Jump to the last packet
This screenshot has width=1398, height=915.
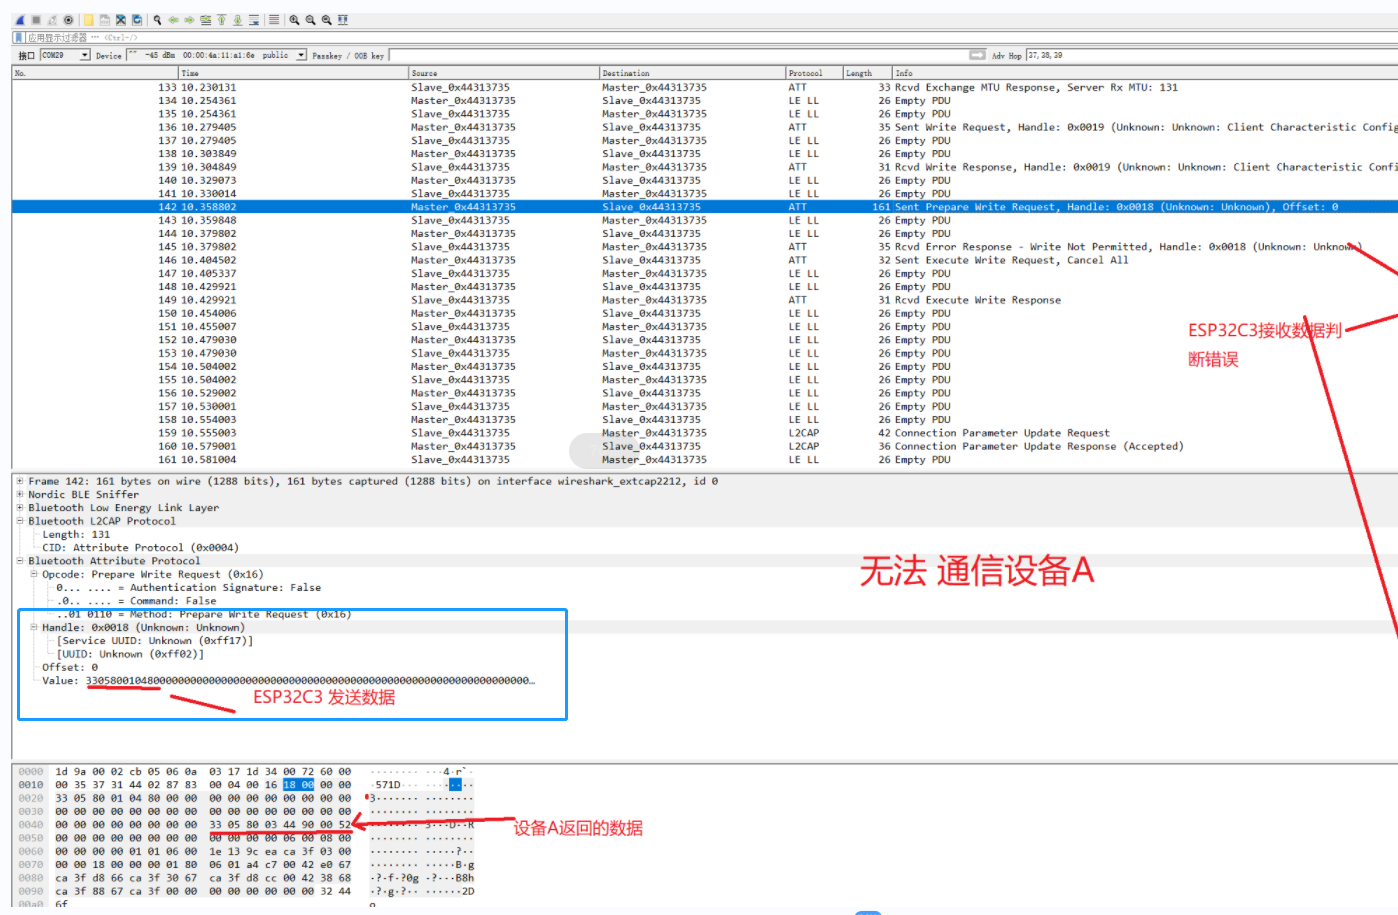coord(237,20)
